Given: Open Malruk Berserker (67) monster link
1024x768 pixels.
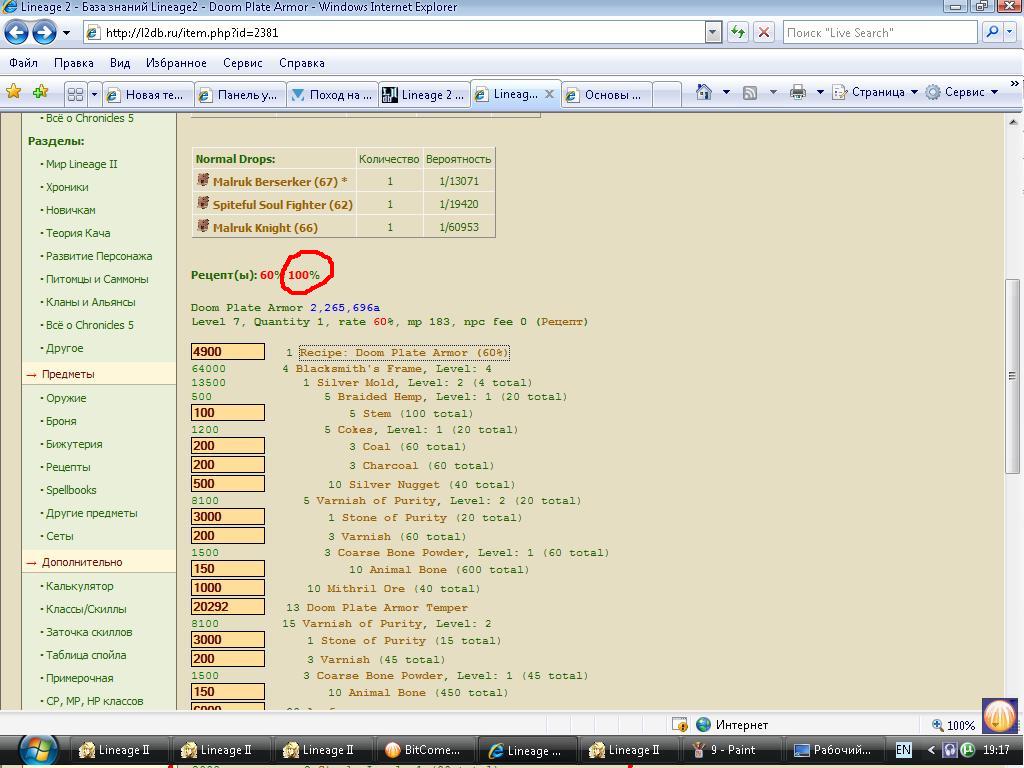Looking at the screenshot, I should 275,182.
